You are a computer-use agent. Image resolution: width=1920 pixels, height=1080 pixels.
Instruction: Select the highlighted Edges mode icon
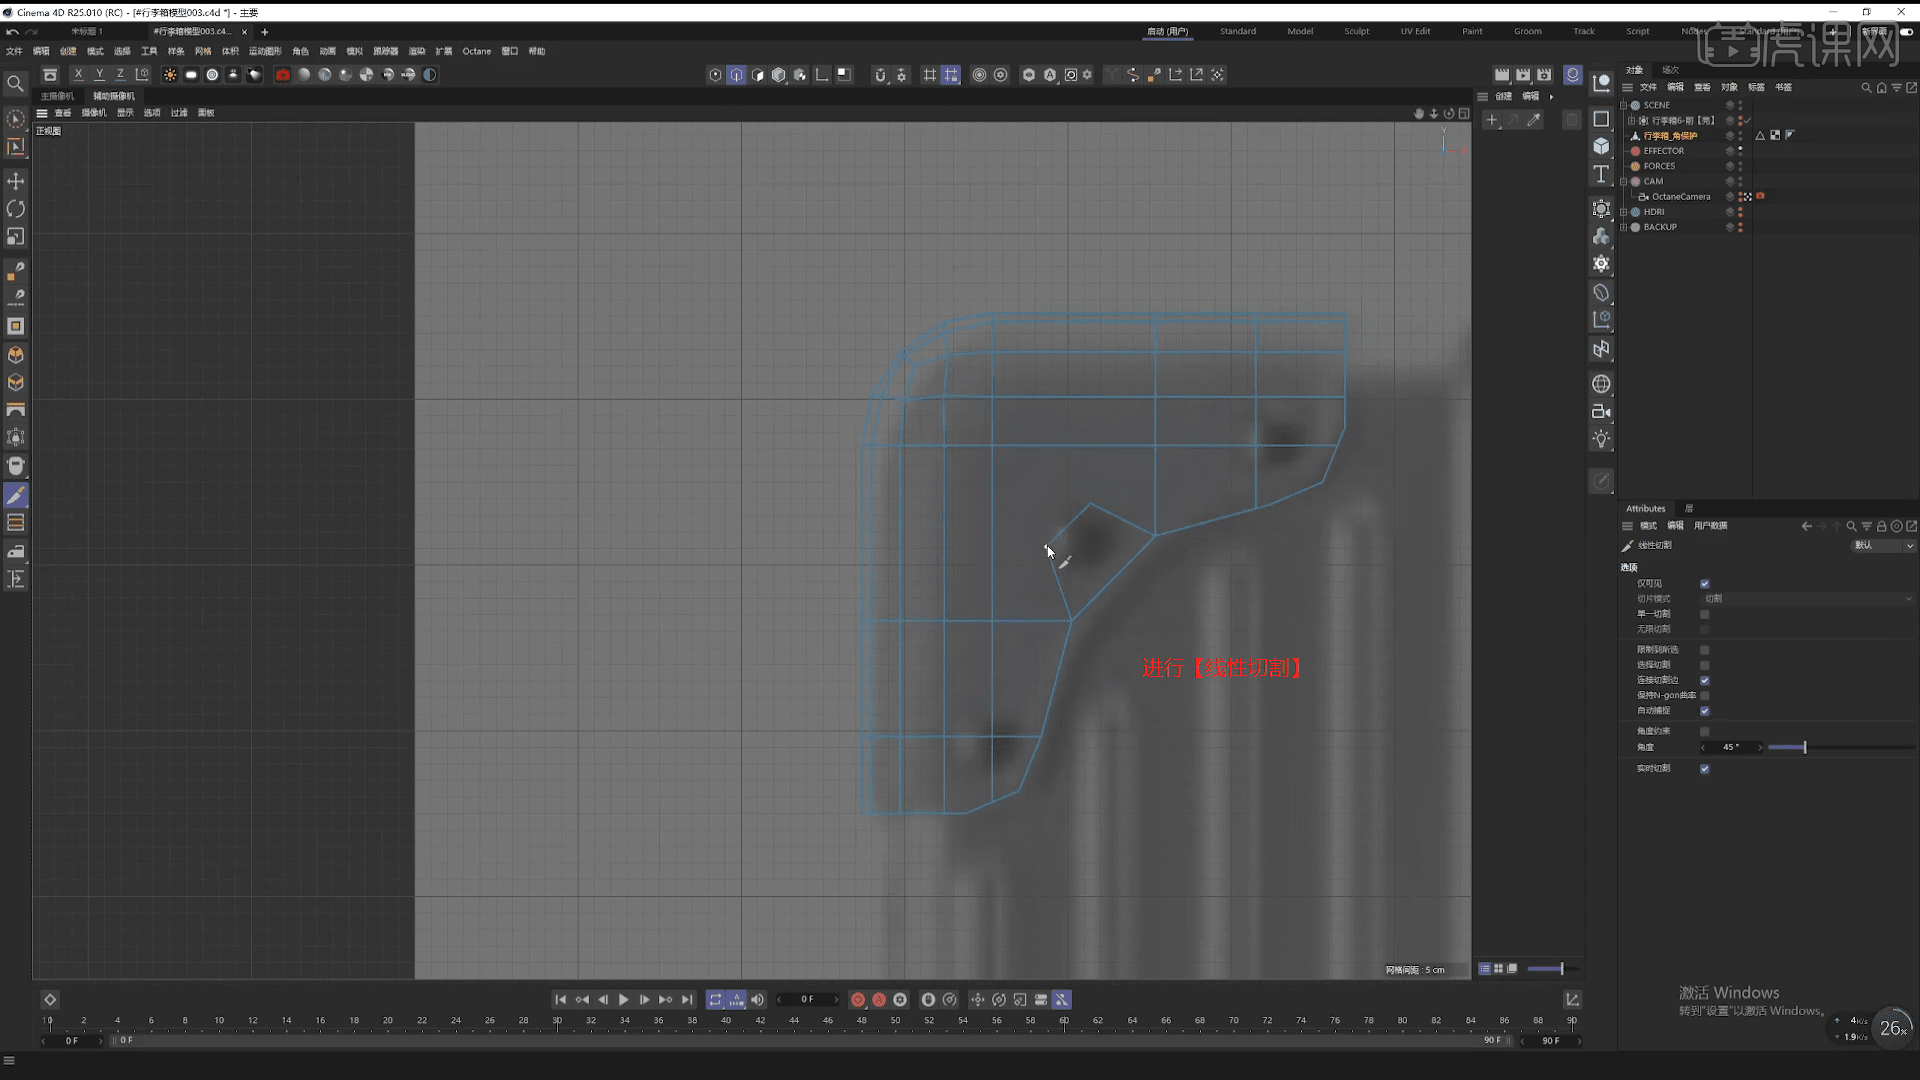point(736,75)
